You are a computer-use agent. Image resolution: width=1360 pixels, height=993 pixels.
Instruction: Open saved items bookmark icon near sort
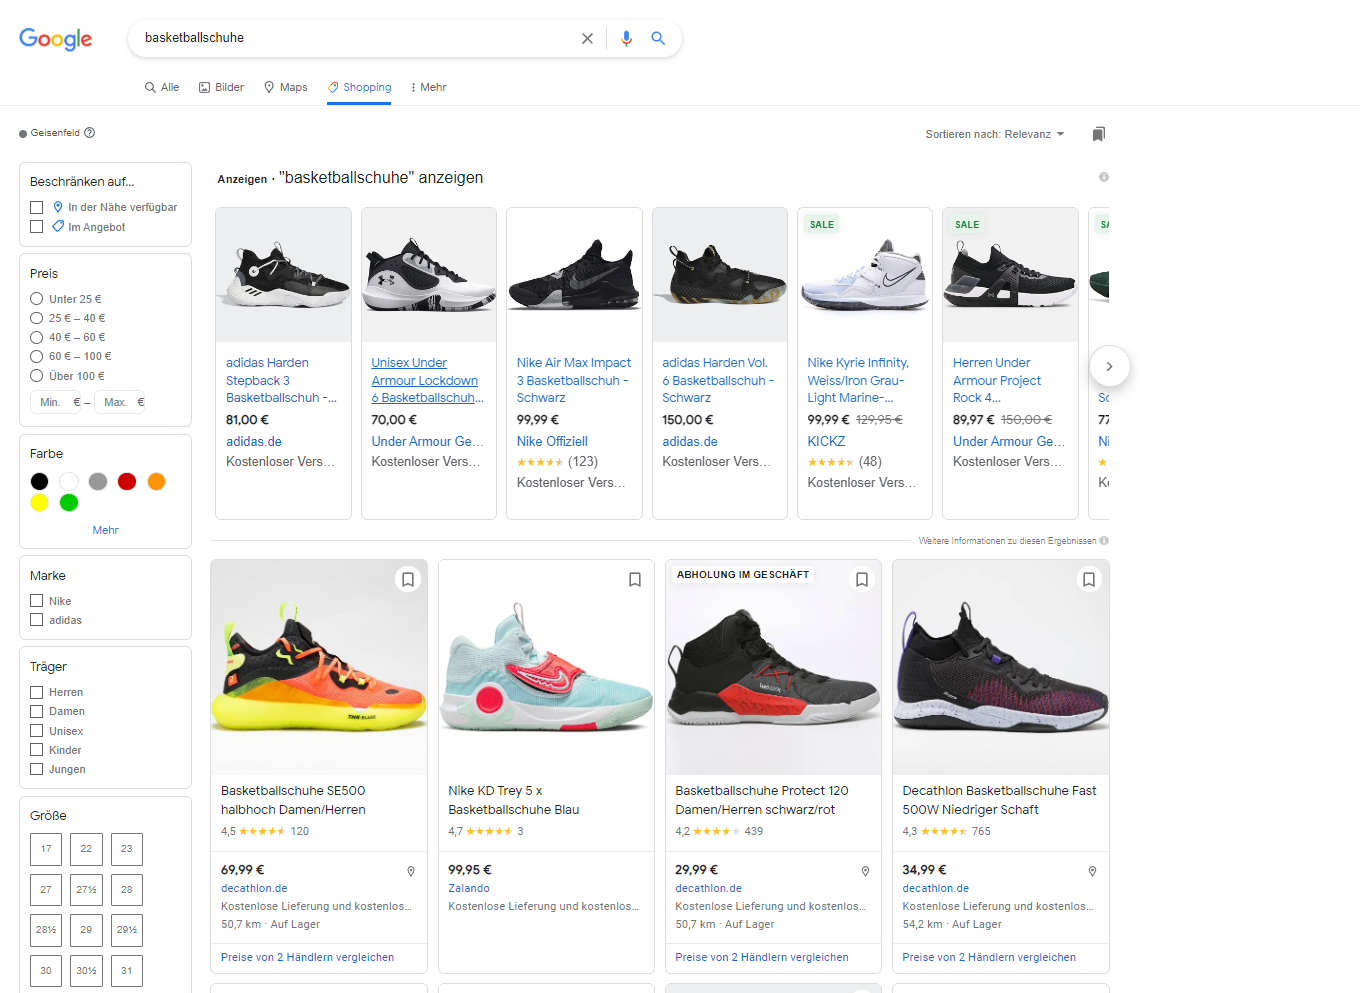point(1099,134)
